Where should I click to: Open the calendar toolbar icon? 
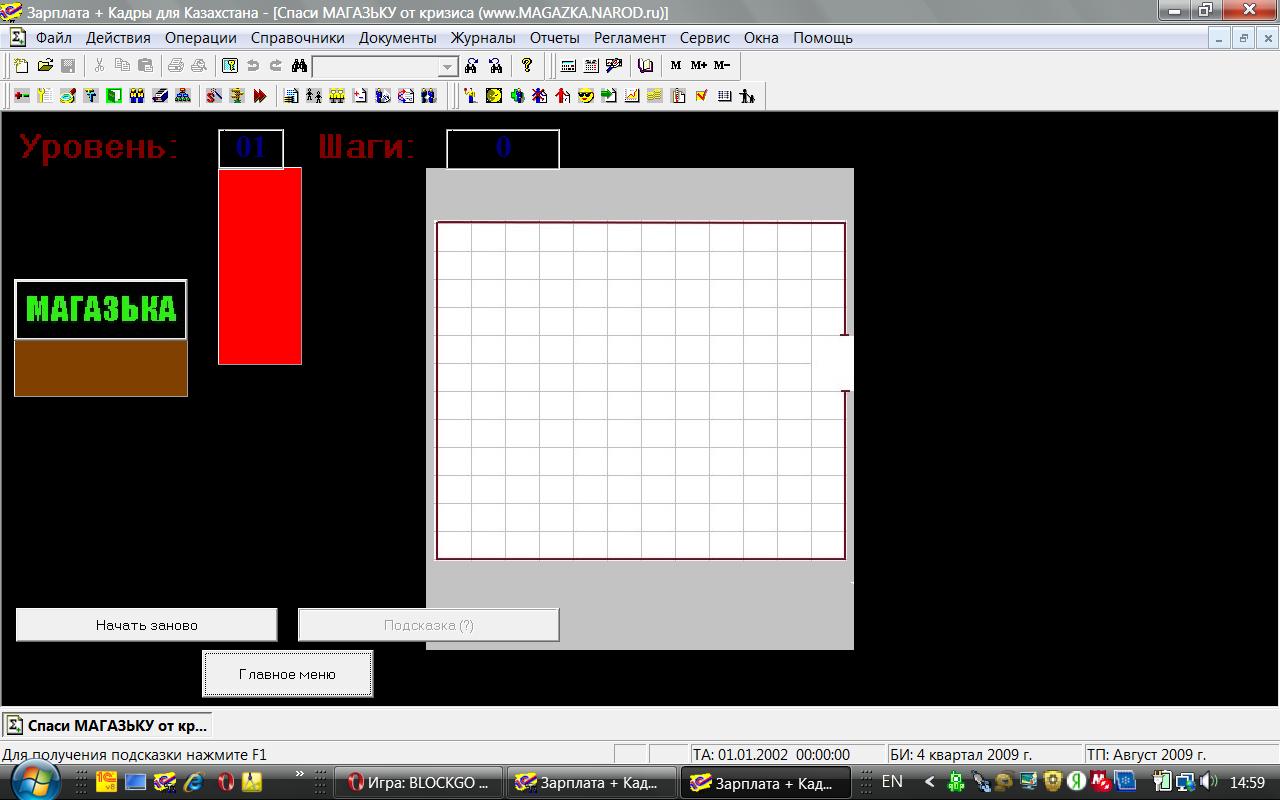pos(591,66)
